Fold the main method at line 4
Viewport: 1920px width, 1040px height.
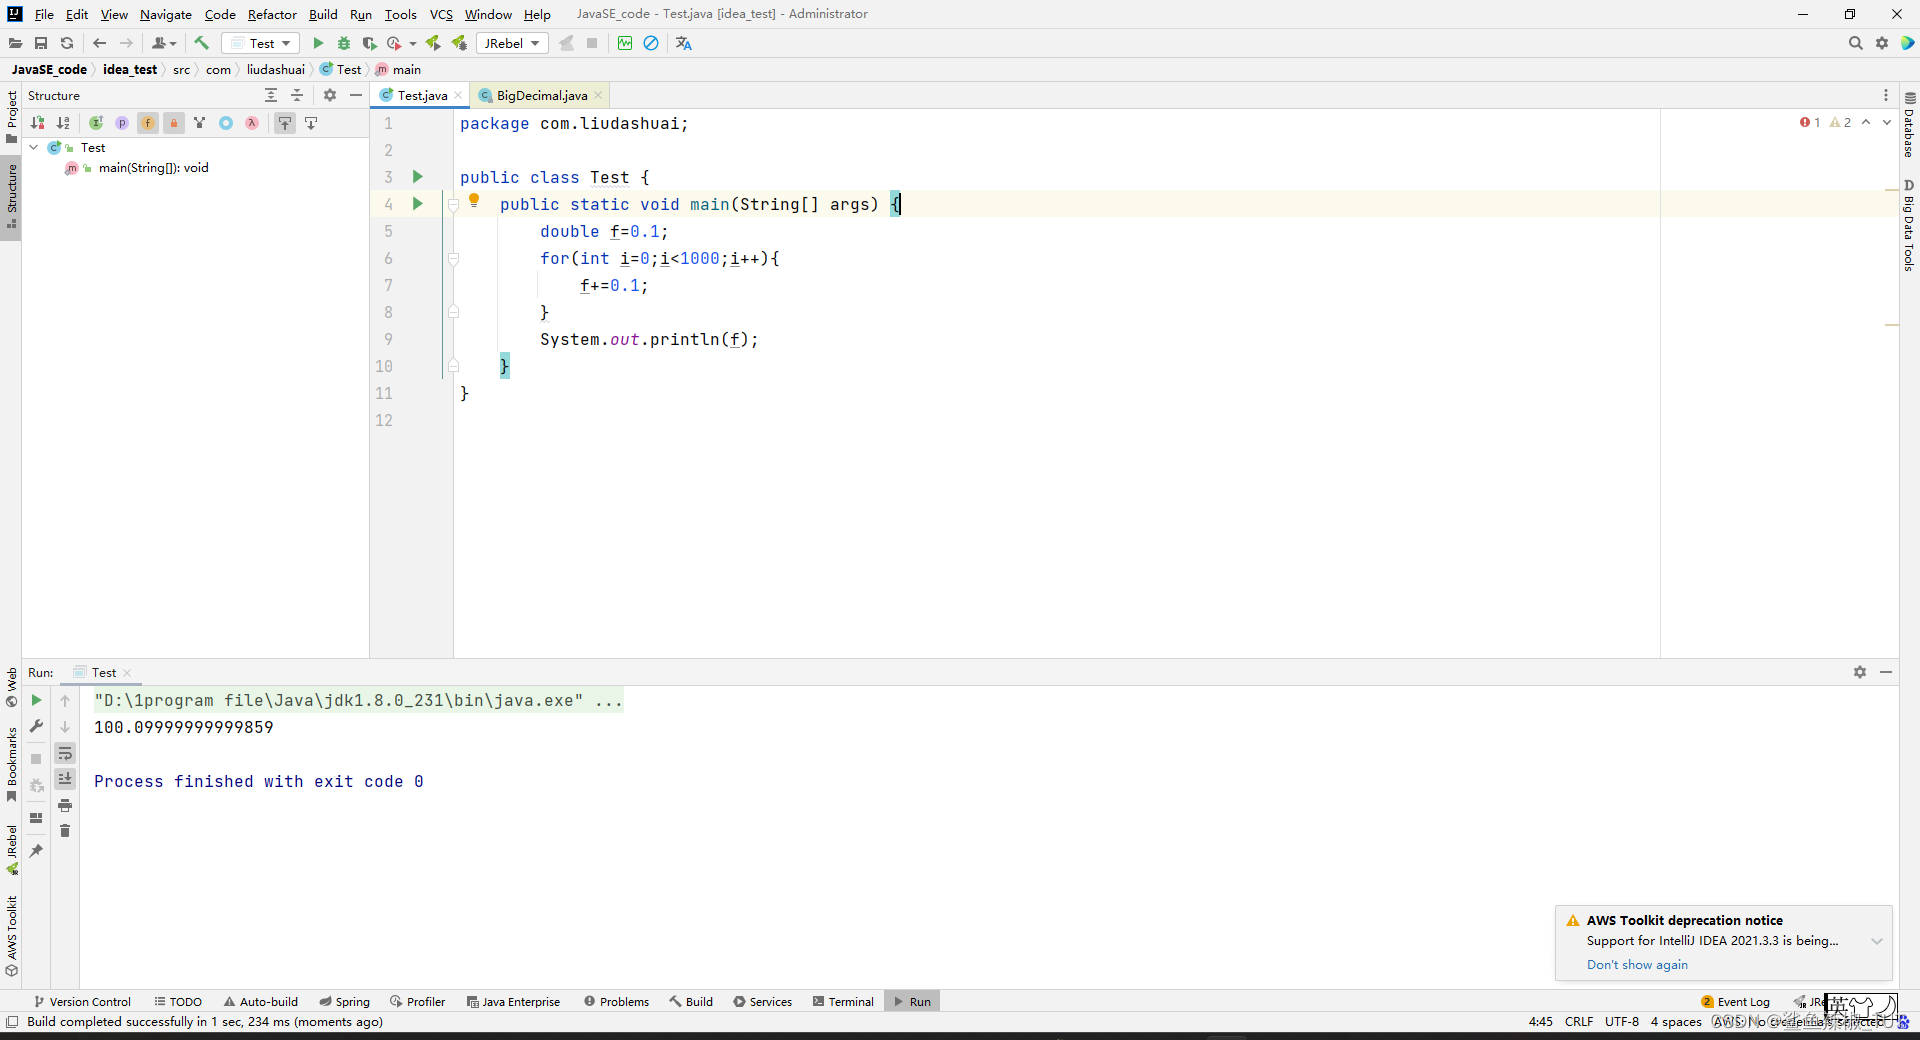click(453, 204)
